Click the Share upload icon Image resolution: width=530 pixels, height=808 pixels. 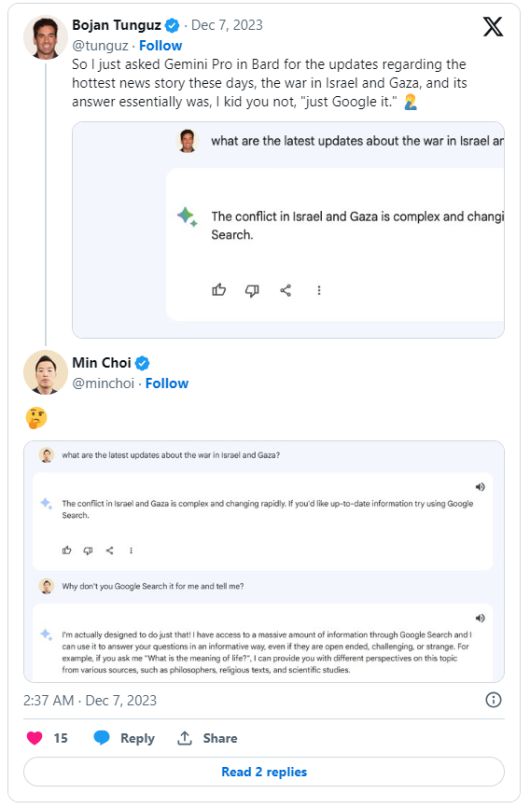184,738
